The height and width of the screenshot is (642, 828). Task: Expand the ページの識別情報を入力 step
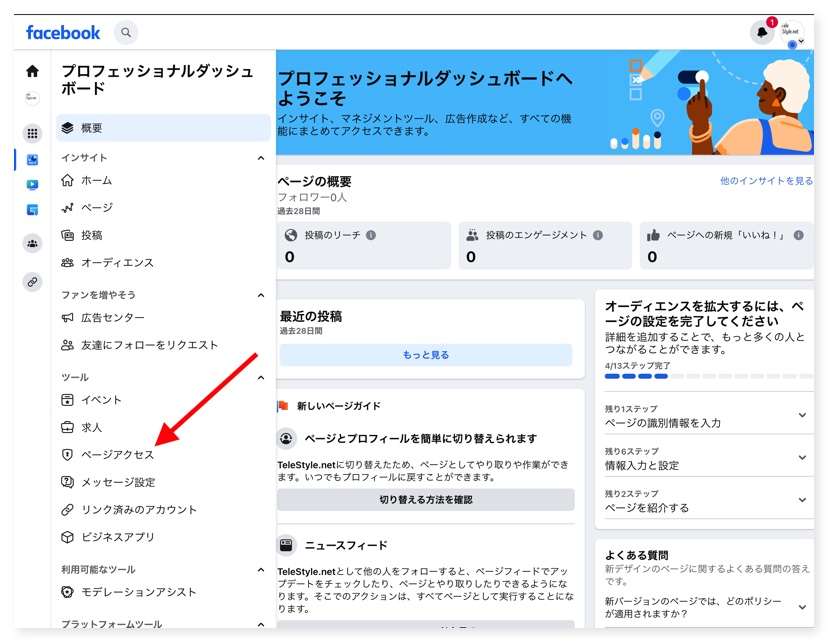point(802,416)
